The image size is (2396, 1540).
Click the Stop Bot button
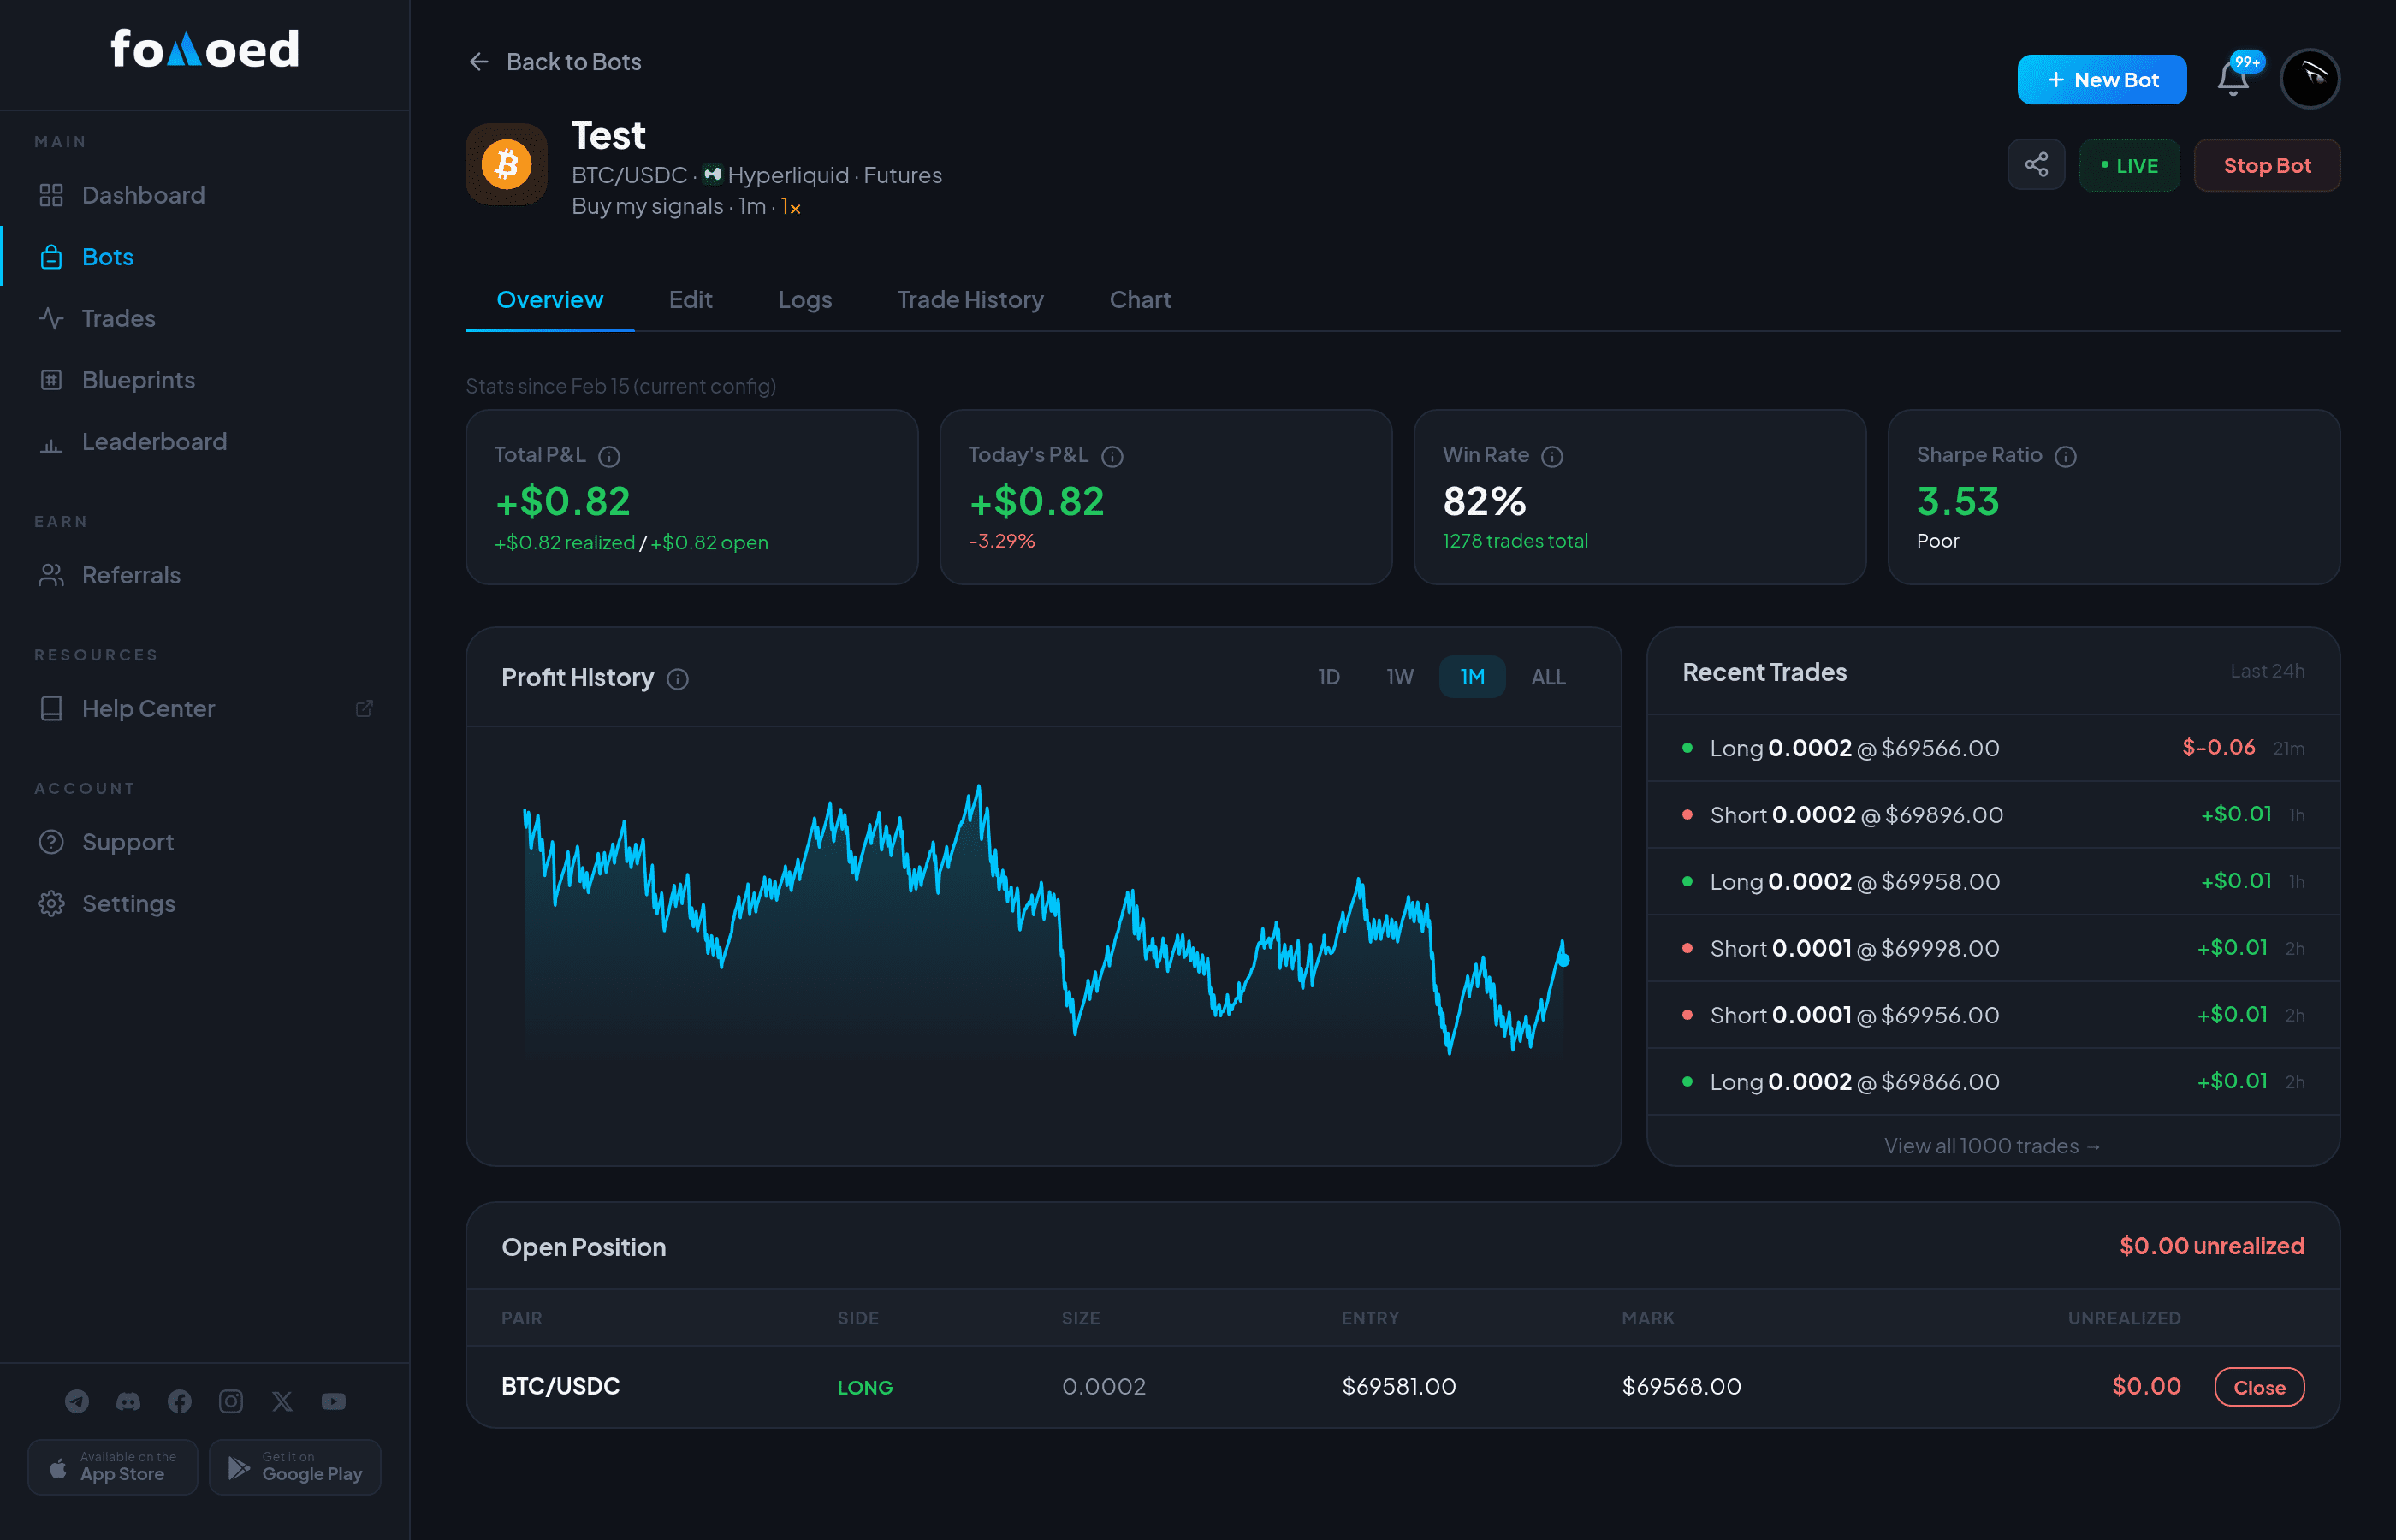click(x=2267, y=165)
